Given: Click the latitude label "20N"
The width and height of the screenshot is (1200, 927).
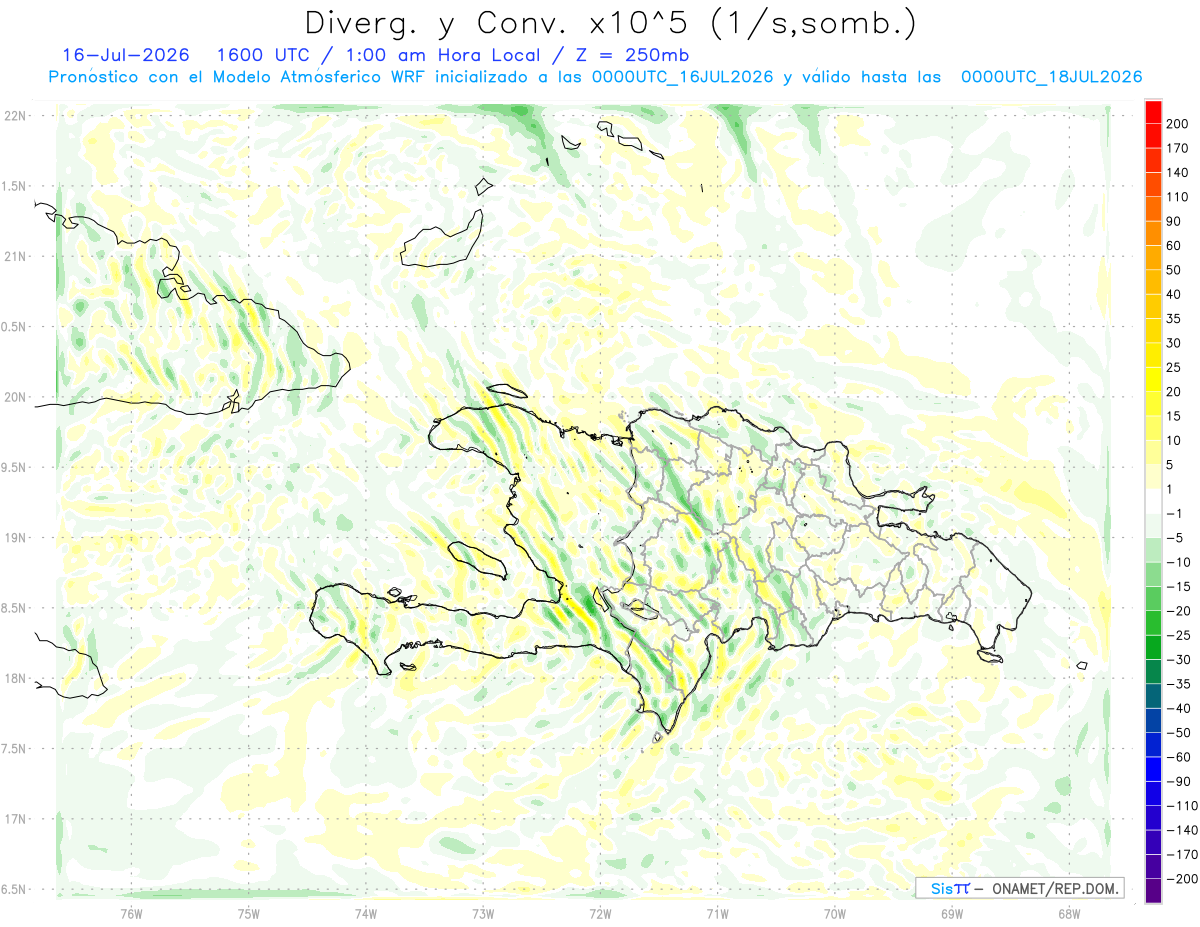Looking at the screenshot, I should [x=15, y=397].
